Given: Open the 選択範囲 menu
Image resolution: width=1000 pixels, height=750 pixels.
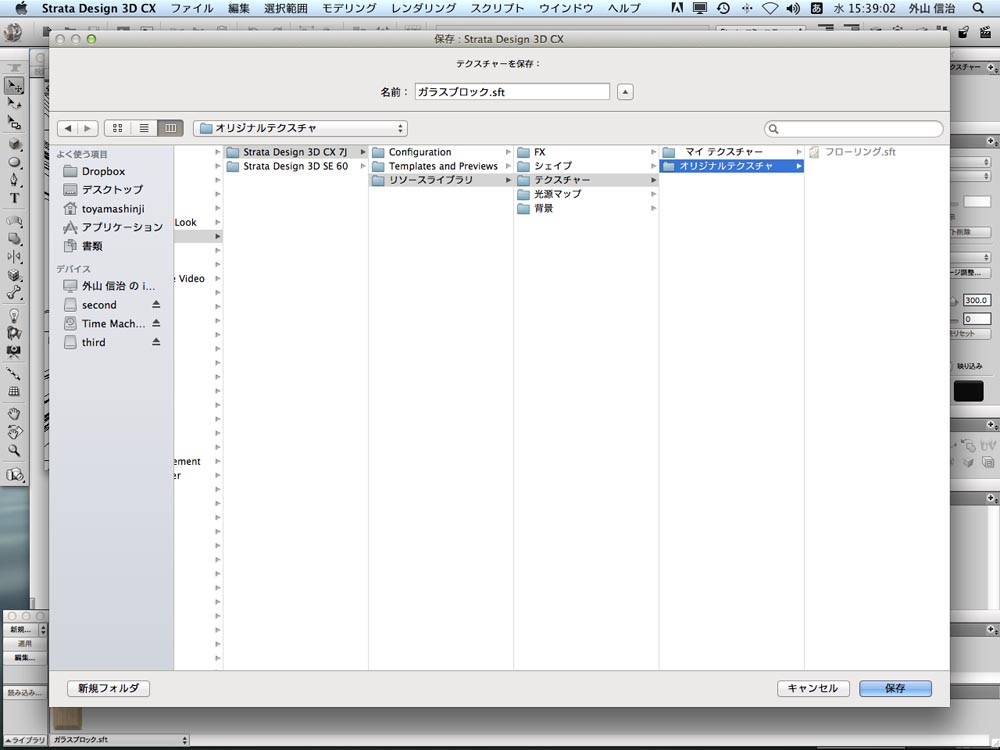Looking at the screenshot, I should pyautogui.click(x=286, y=8).
